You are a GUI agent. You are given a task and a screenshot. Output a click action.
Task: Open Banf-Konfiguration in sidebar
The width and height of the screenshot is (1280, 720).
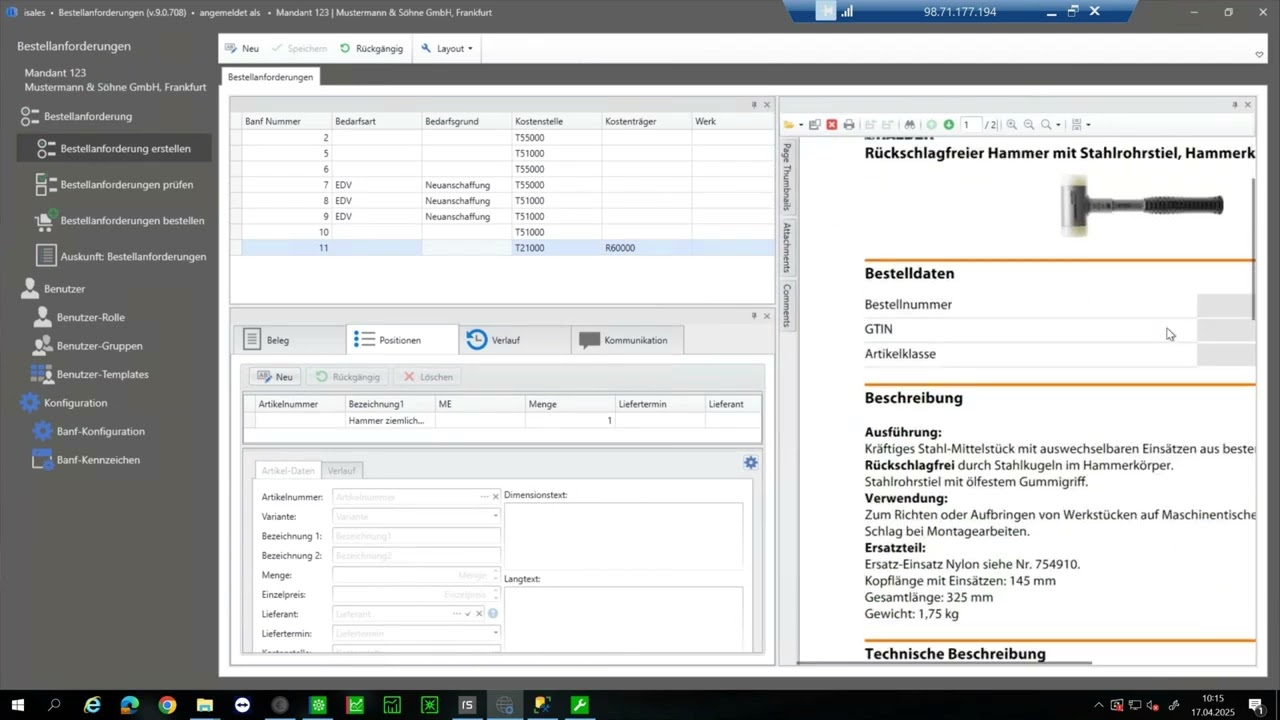(x=88, y=431)
